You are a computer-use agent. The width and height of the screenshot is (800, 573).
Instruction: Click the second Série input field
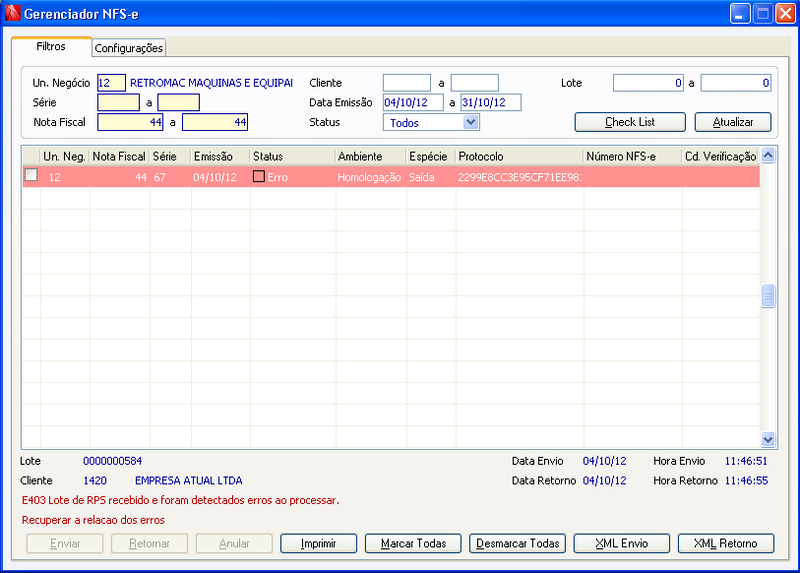point(179,103)
